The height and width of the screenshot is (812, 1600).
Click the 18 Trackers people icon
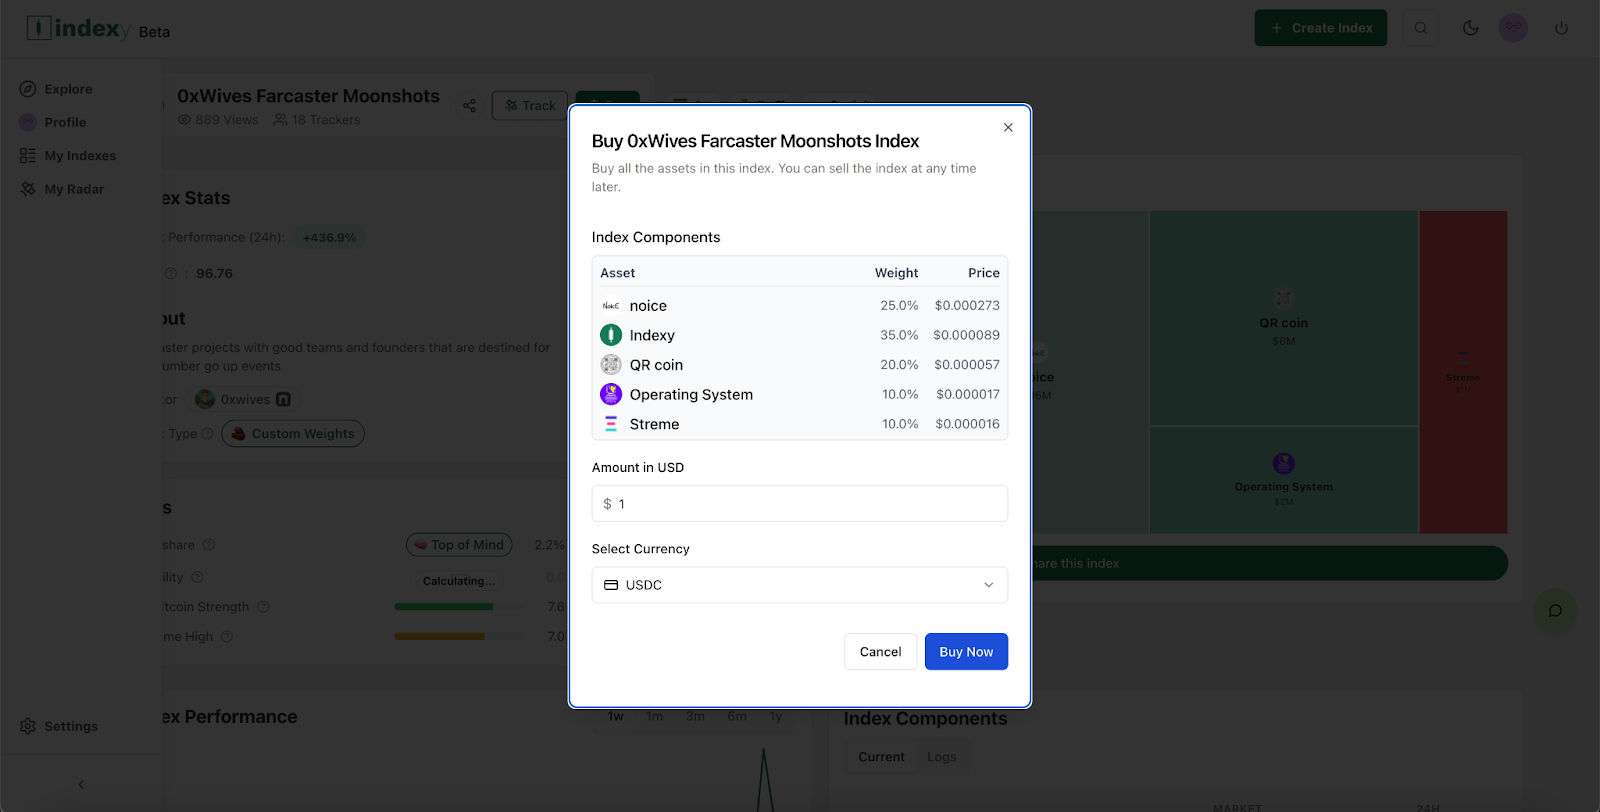(281, 120)
